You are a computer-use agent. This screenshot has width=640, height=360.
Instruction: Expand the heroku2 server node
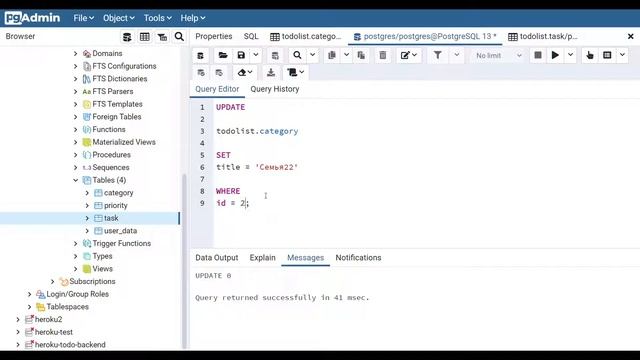(18, 319)
